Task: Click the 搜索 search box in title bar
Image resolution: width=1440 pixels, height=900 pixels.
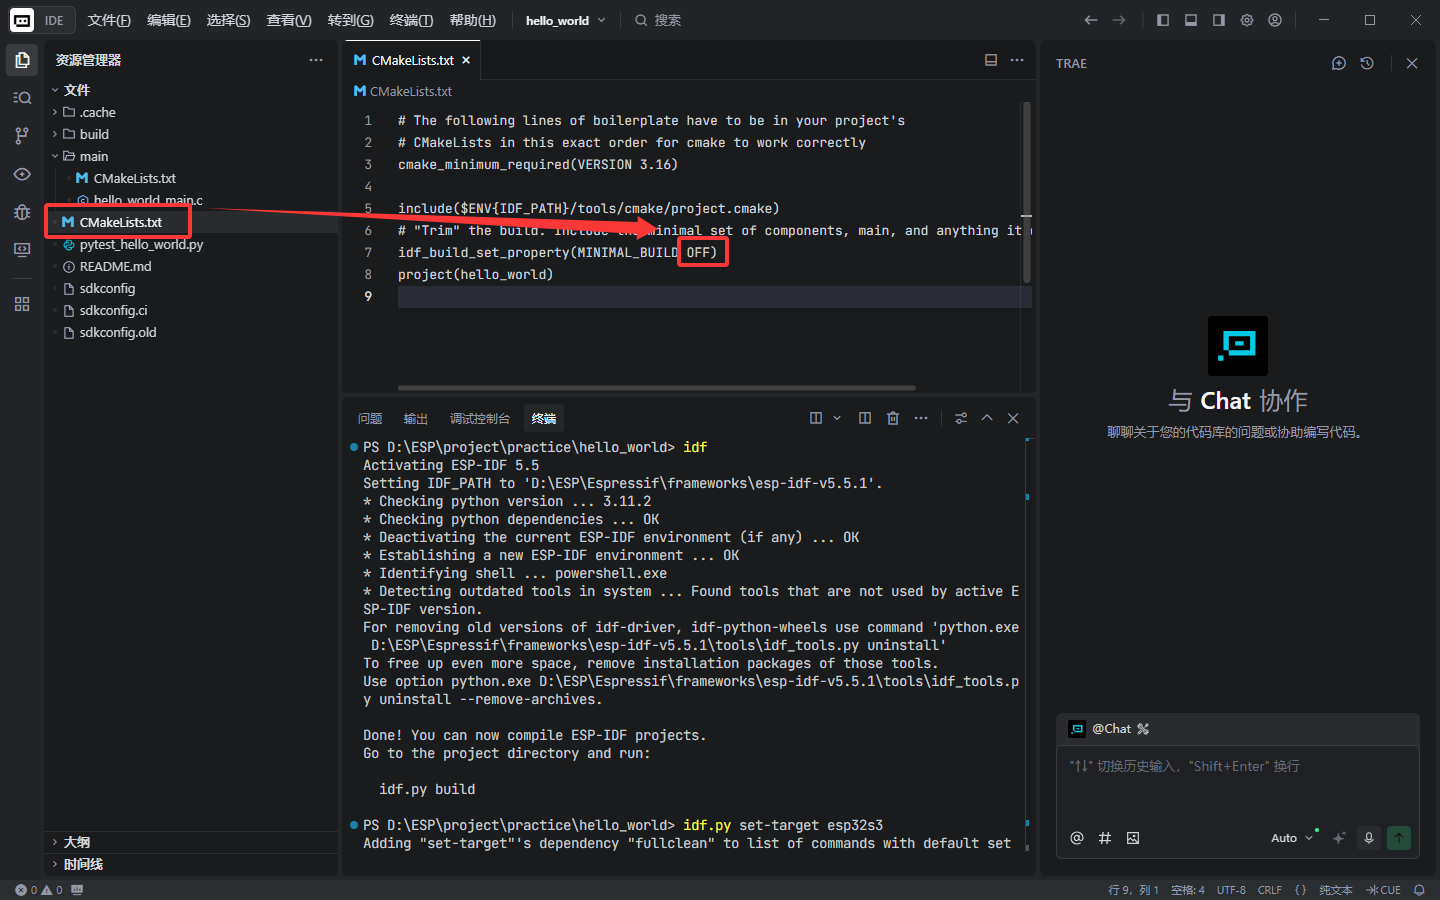Action: point(658,20)
